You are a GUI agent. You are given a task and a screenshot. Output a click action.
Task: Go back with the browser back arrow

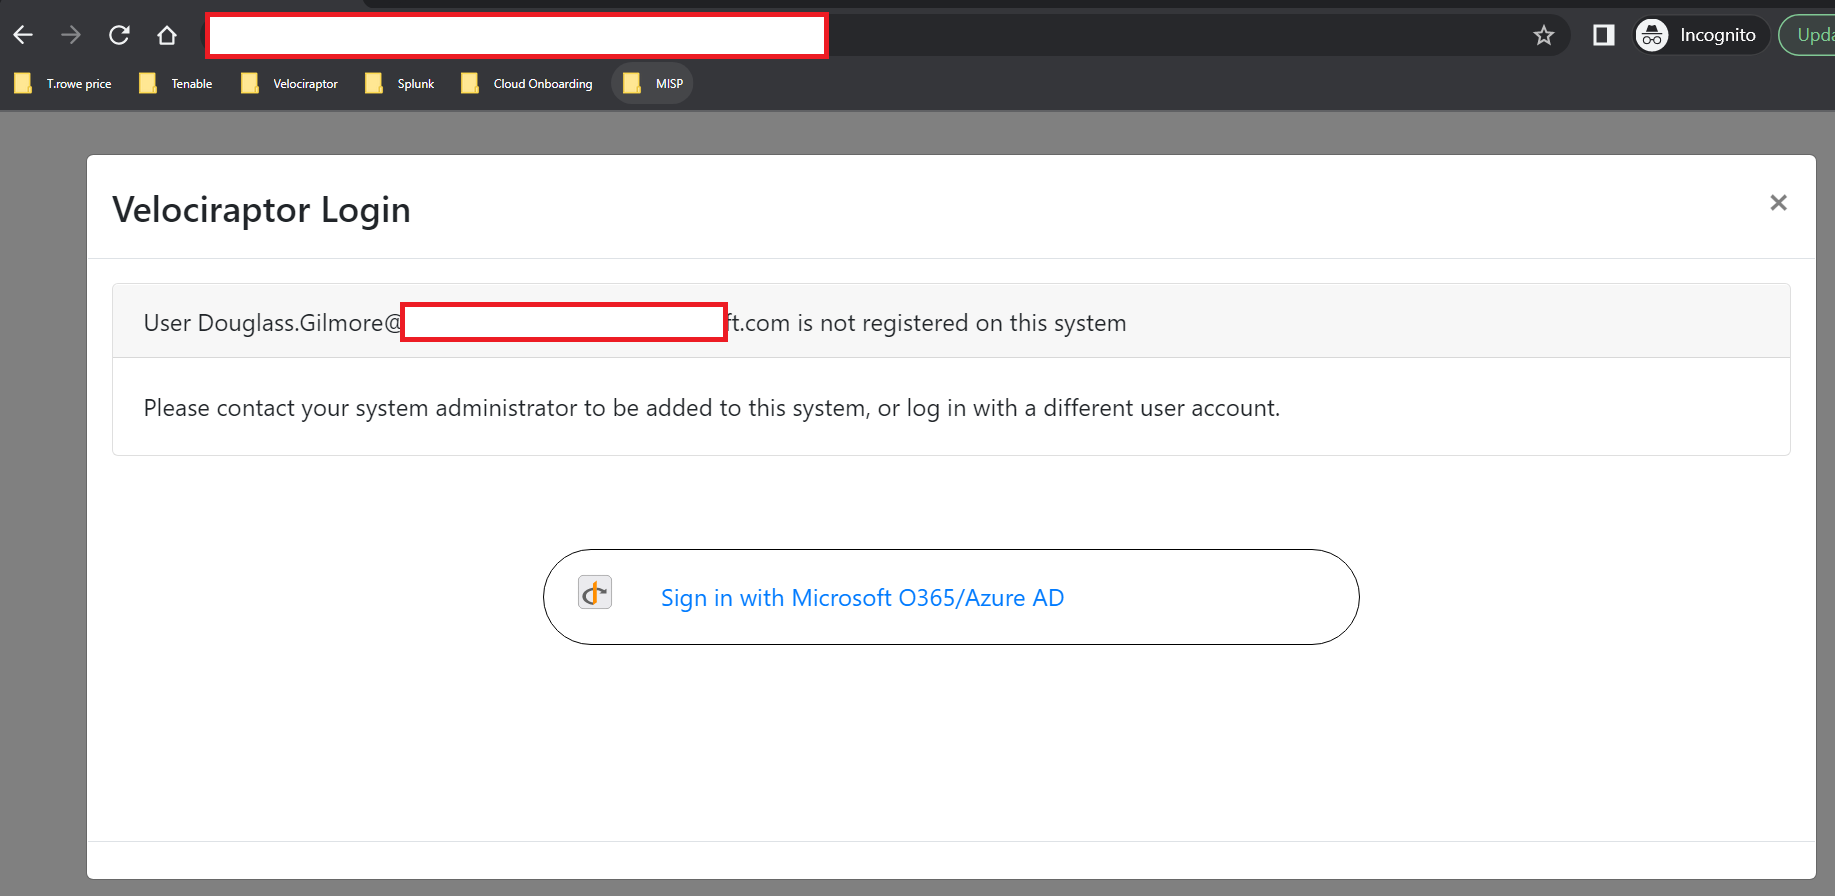23,35
